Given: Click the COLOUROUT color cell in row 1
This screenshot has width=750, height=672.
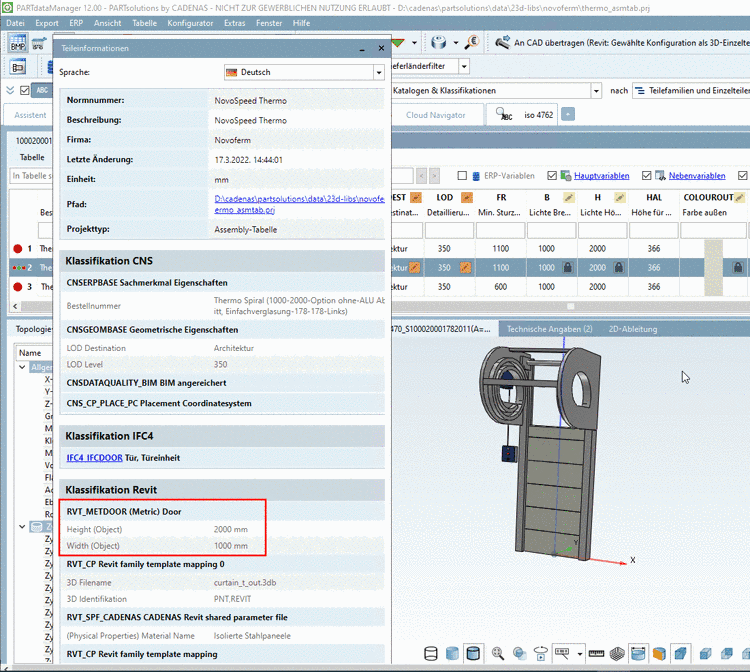Looking at the screenshot, I should click(x=712, y=248).
